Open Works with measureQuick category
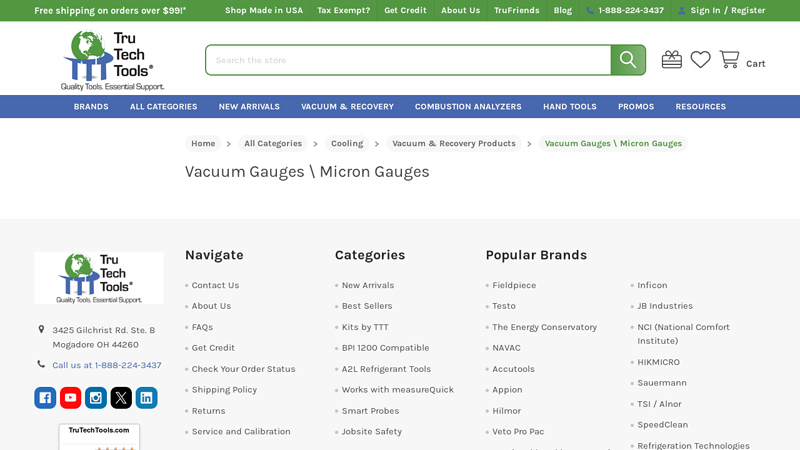 click(x=397, y=390)
